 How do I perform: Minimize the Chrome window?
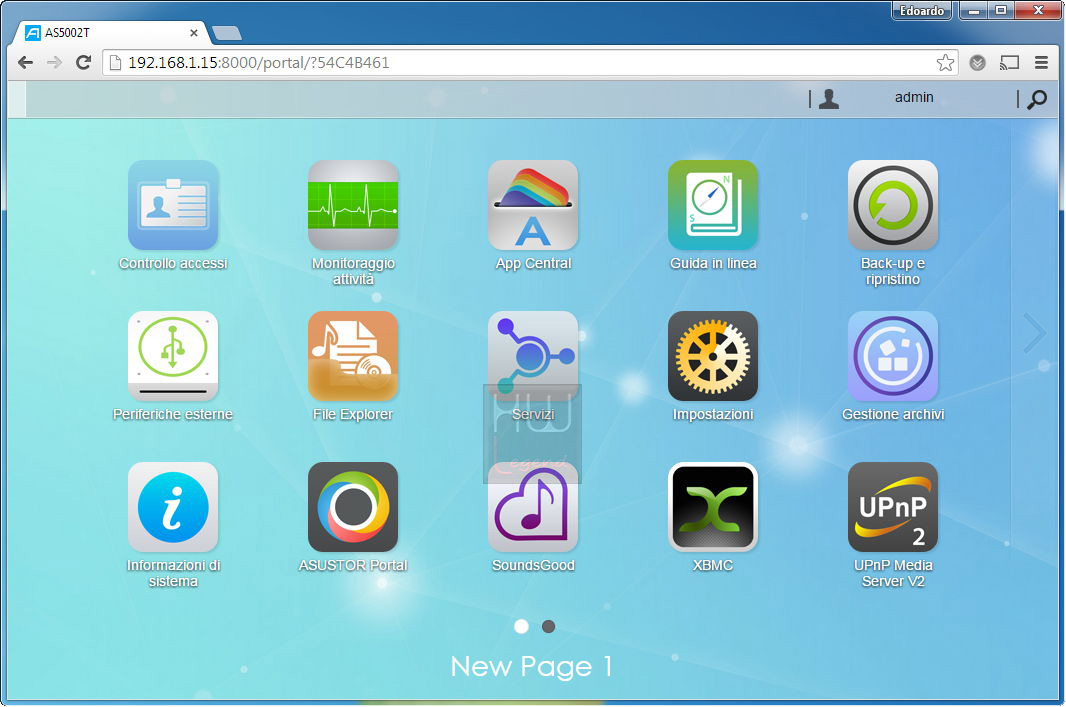coord(974,10)
